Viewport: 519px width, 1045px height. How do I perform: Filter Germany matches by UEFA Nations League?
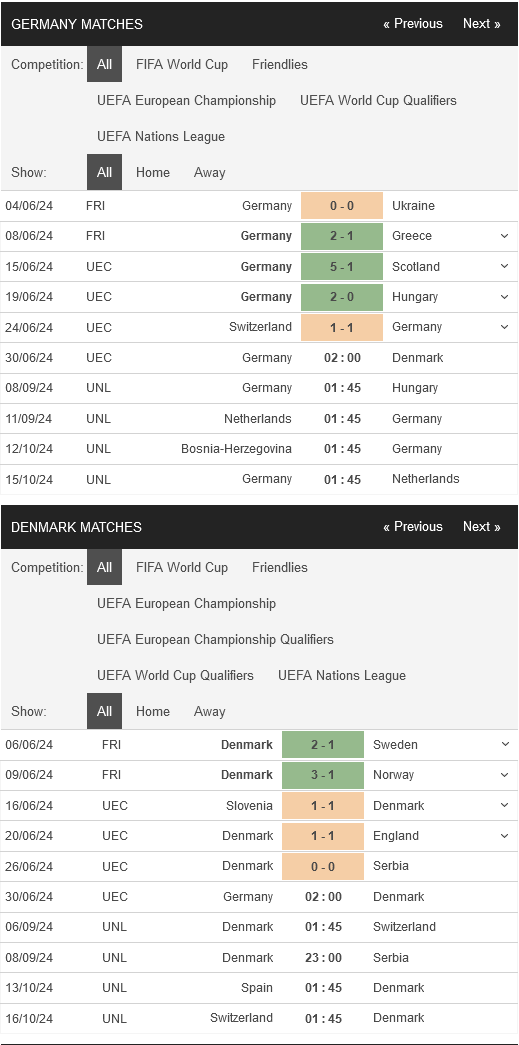point(161,137)
